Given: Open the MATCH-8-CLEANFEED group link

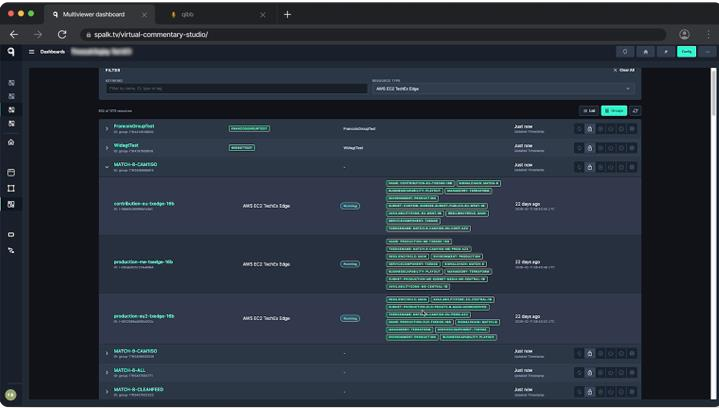Looking at the screenshot, I should [x=138, y=389].
